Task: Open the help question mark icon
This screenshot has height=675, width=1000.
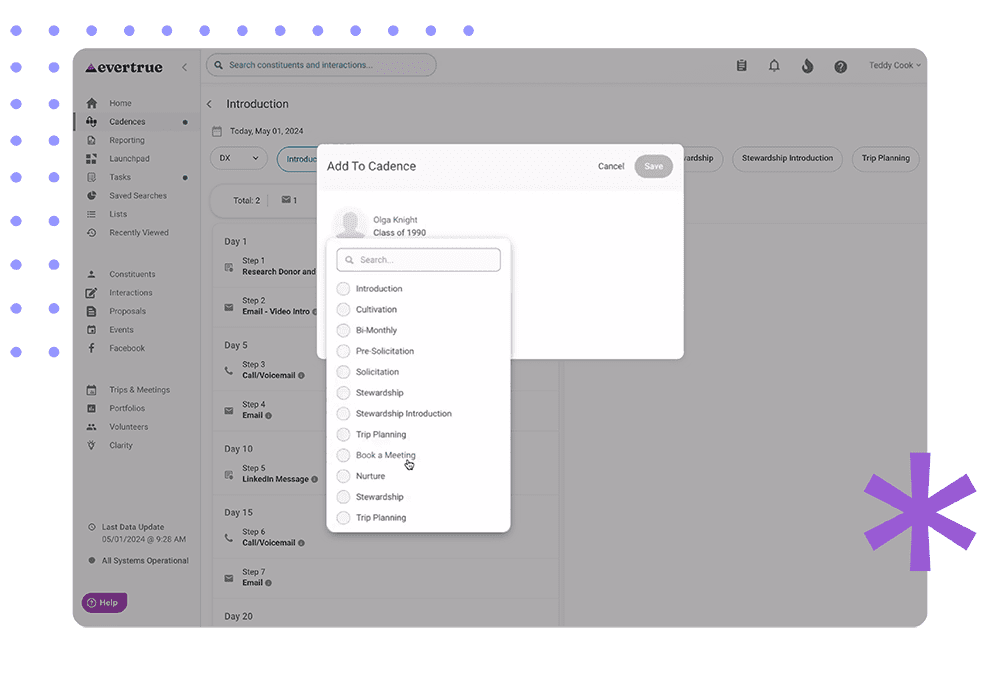Action: tap(840, 67)
